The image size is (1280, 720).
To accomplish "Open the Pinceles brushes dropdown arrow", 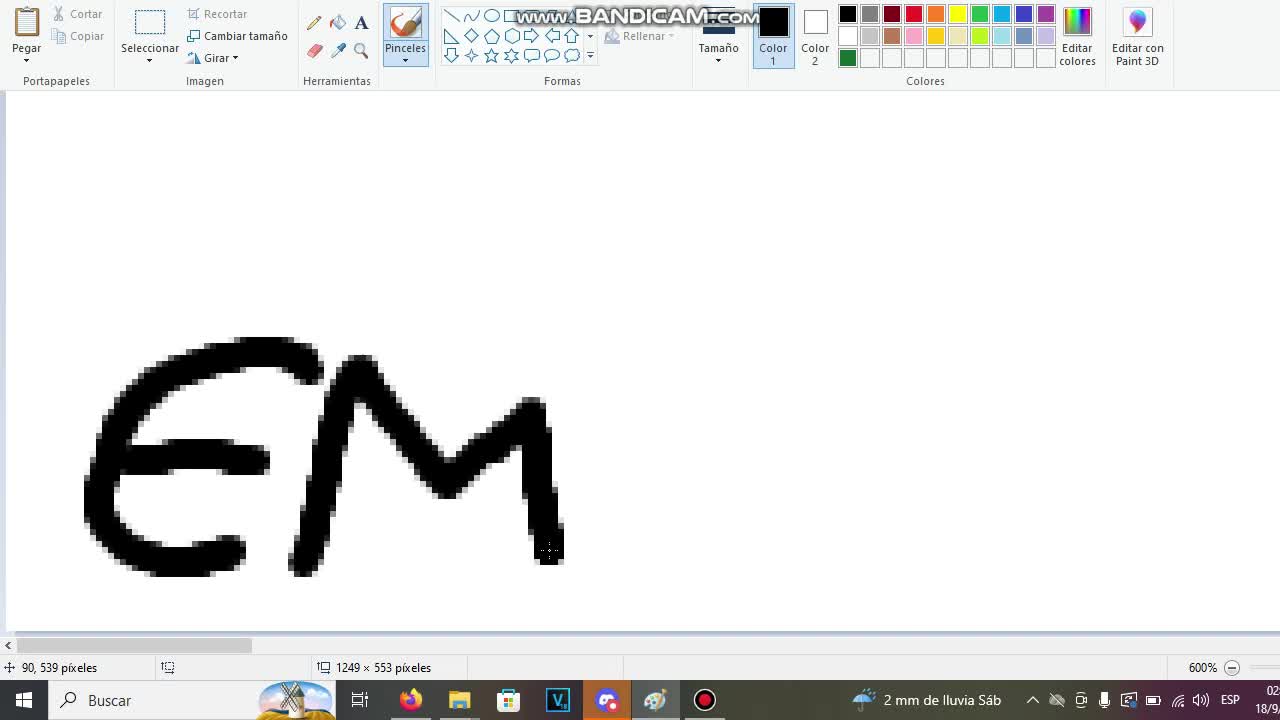I will coord(405,60).
